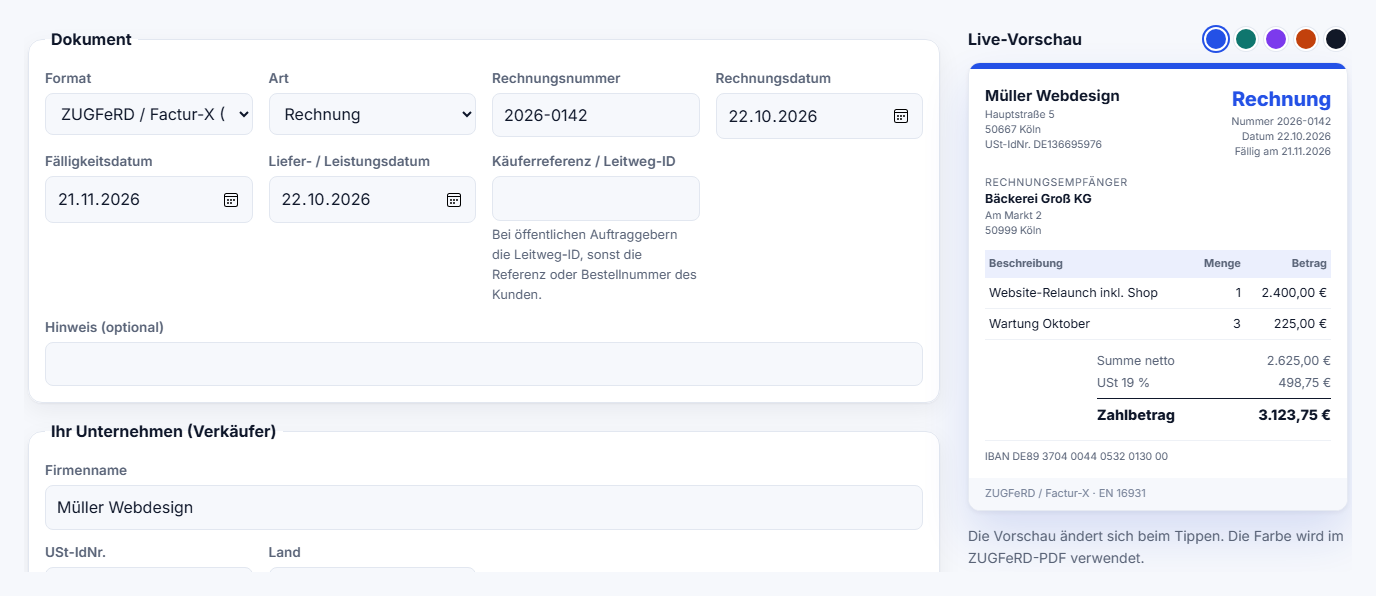The image size is (1376, 596).
Task: Select the teal green preview color
Action: [1246, 39]
